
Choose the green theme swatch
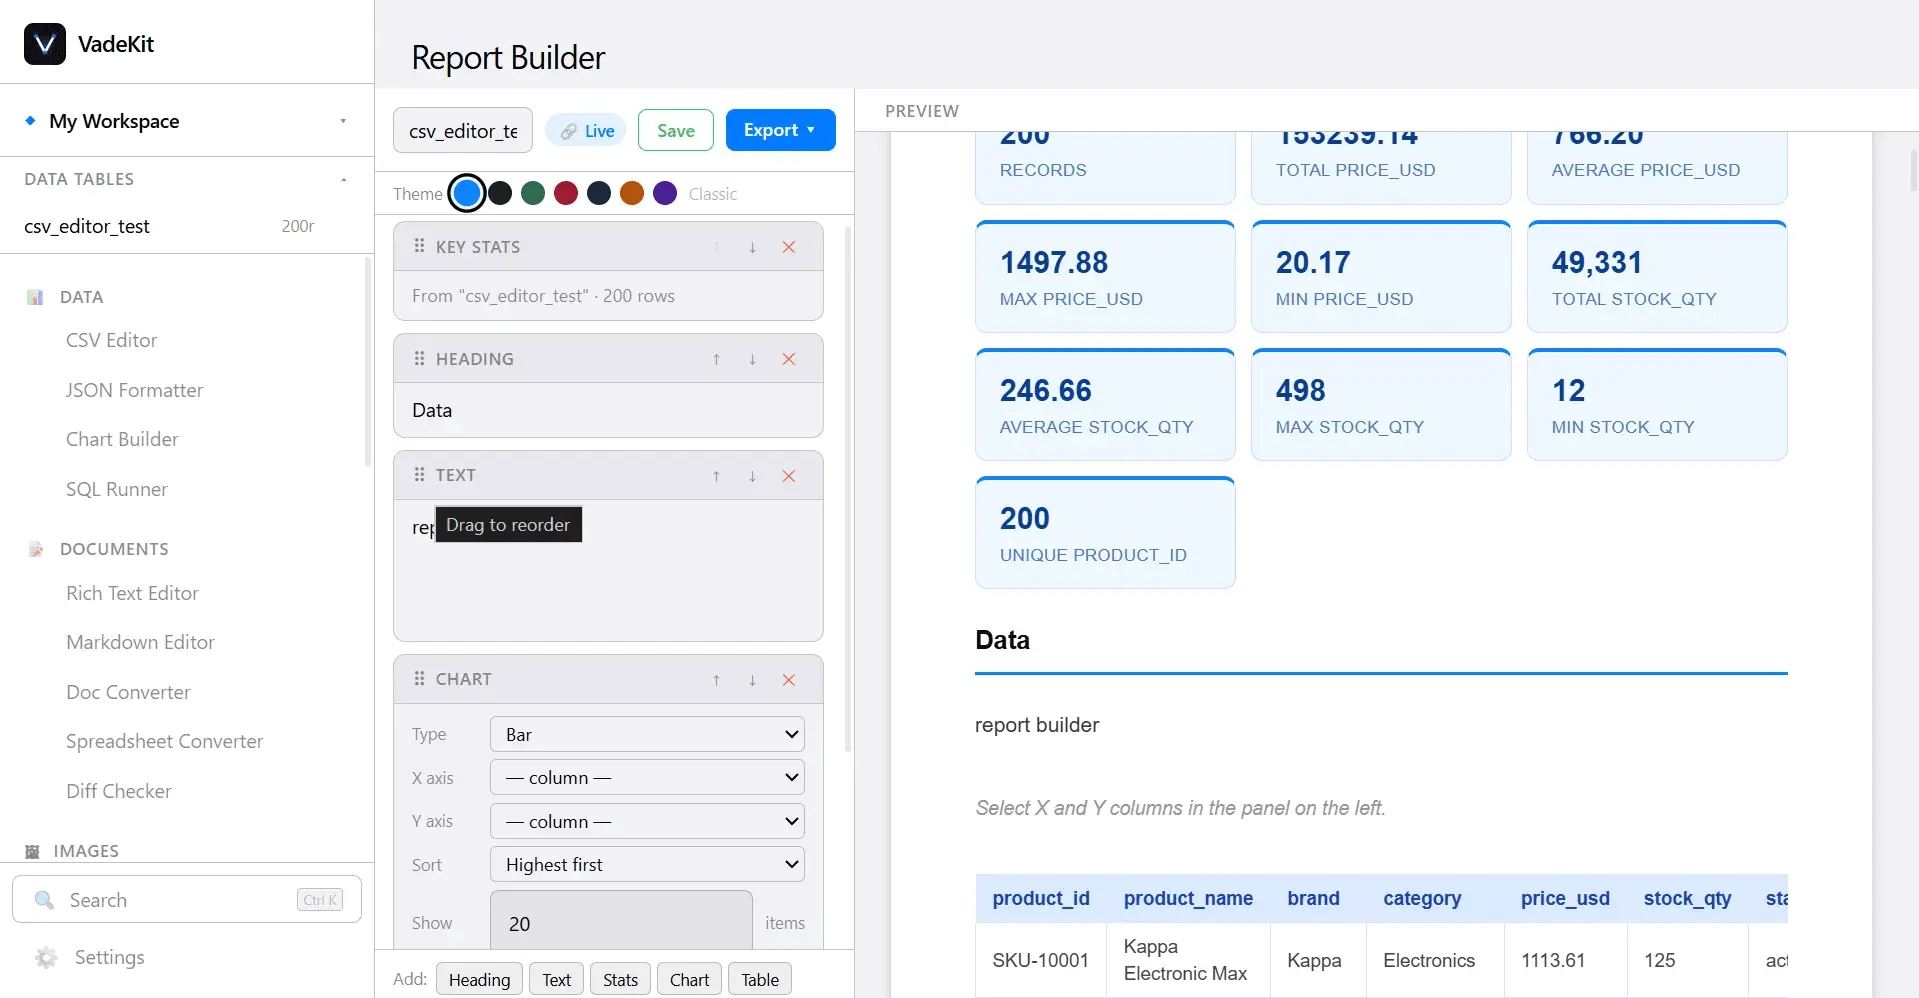(533, 193)
